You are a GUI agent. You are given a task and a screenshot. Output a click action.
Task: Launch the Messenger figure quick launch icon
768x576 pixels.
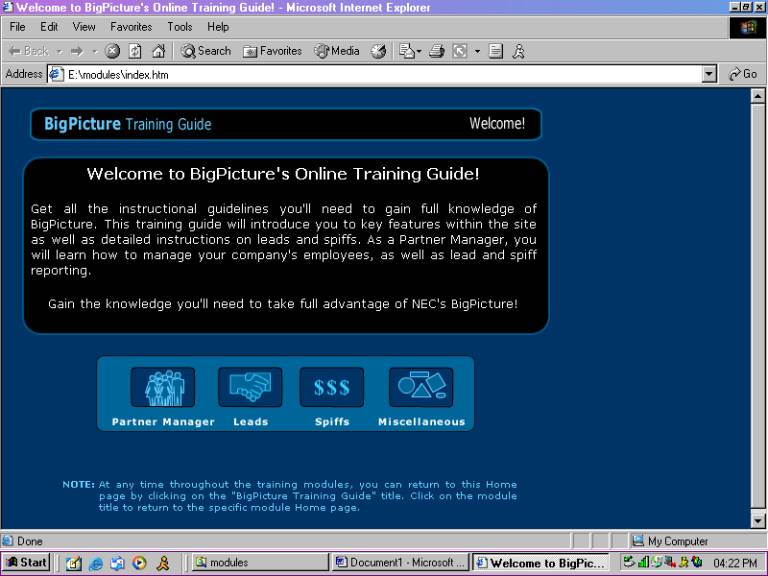coord(163,563)
